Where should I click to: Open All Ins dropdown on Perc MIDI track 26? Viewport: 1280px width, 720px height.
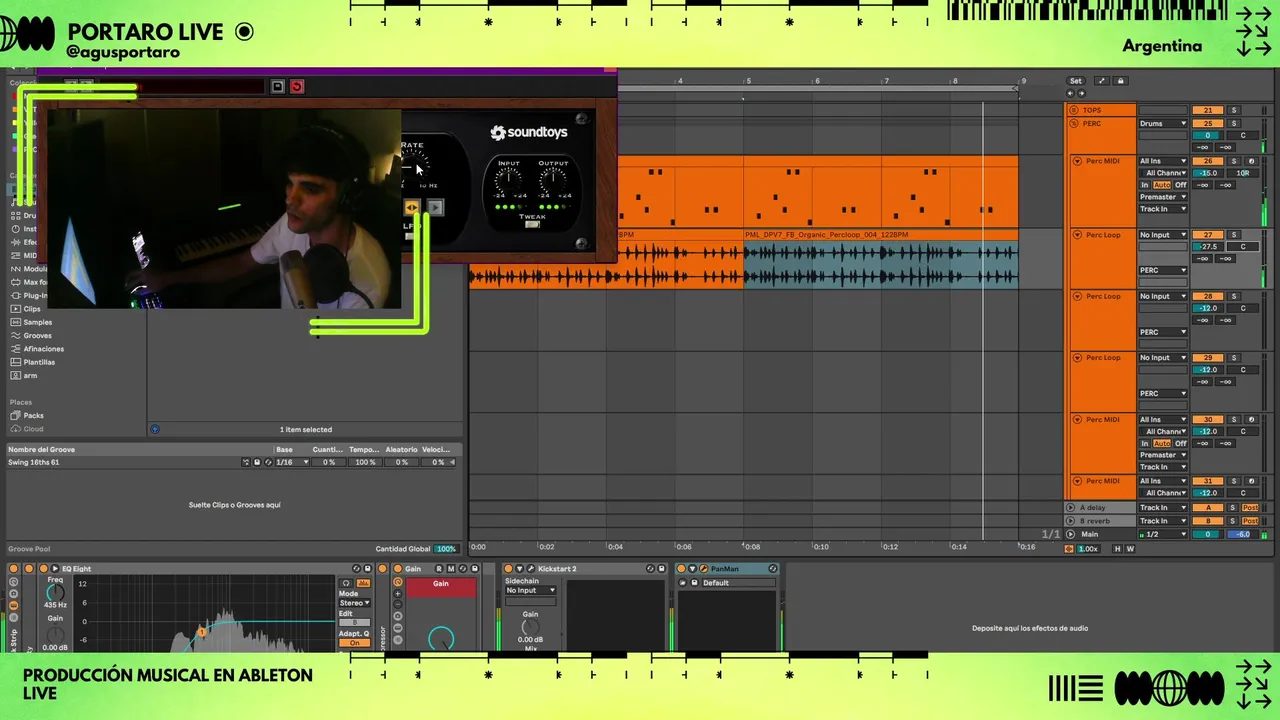[x=1163, y=161]
